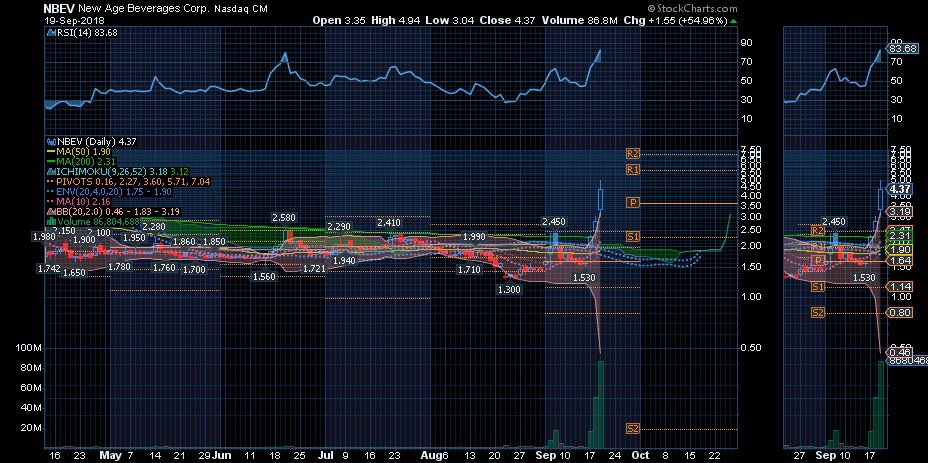The width and height of the screenshot is (928, 463).
Task: Click the 8680468 volume tag on right axis
Action: pos(907,360)
